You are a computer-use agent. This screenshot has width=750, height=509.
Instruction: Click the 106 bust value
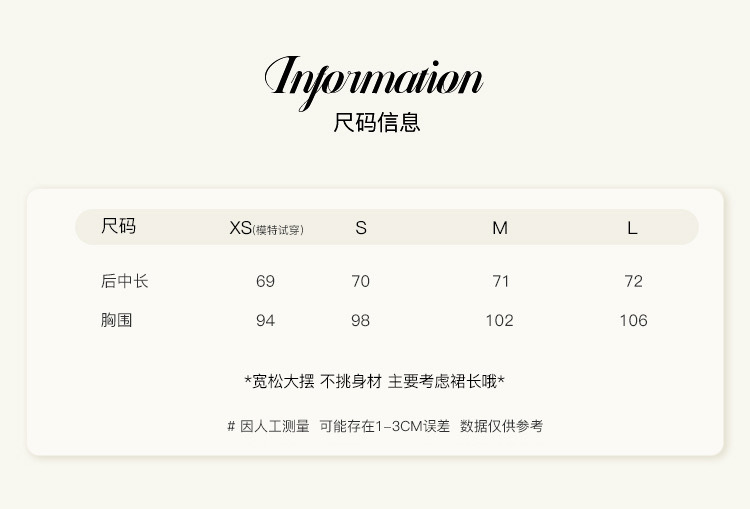pyautogui.click(x=634, y=321)
